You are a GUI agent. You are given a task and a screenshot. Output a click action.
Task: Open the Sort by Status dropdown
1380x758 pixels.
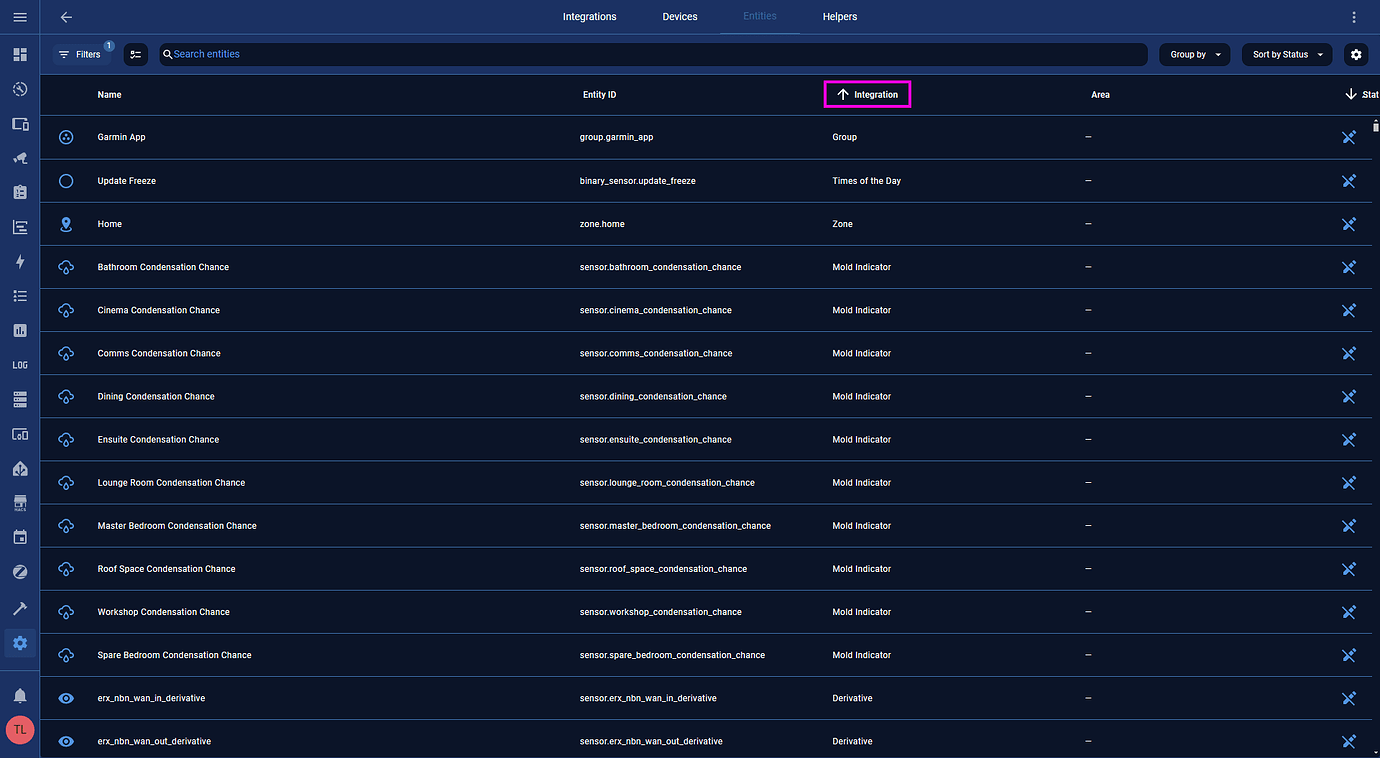[x=1287, y=55]
